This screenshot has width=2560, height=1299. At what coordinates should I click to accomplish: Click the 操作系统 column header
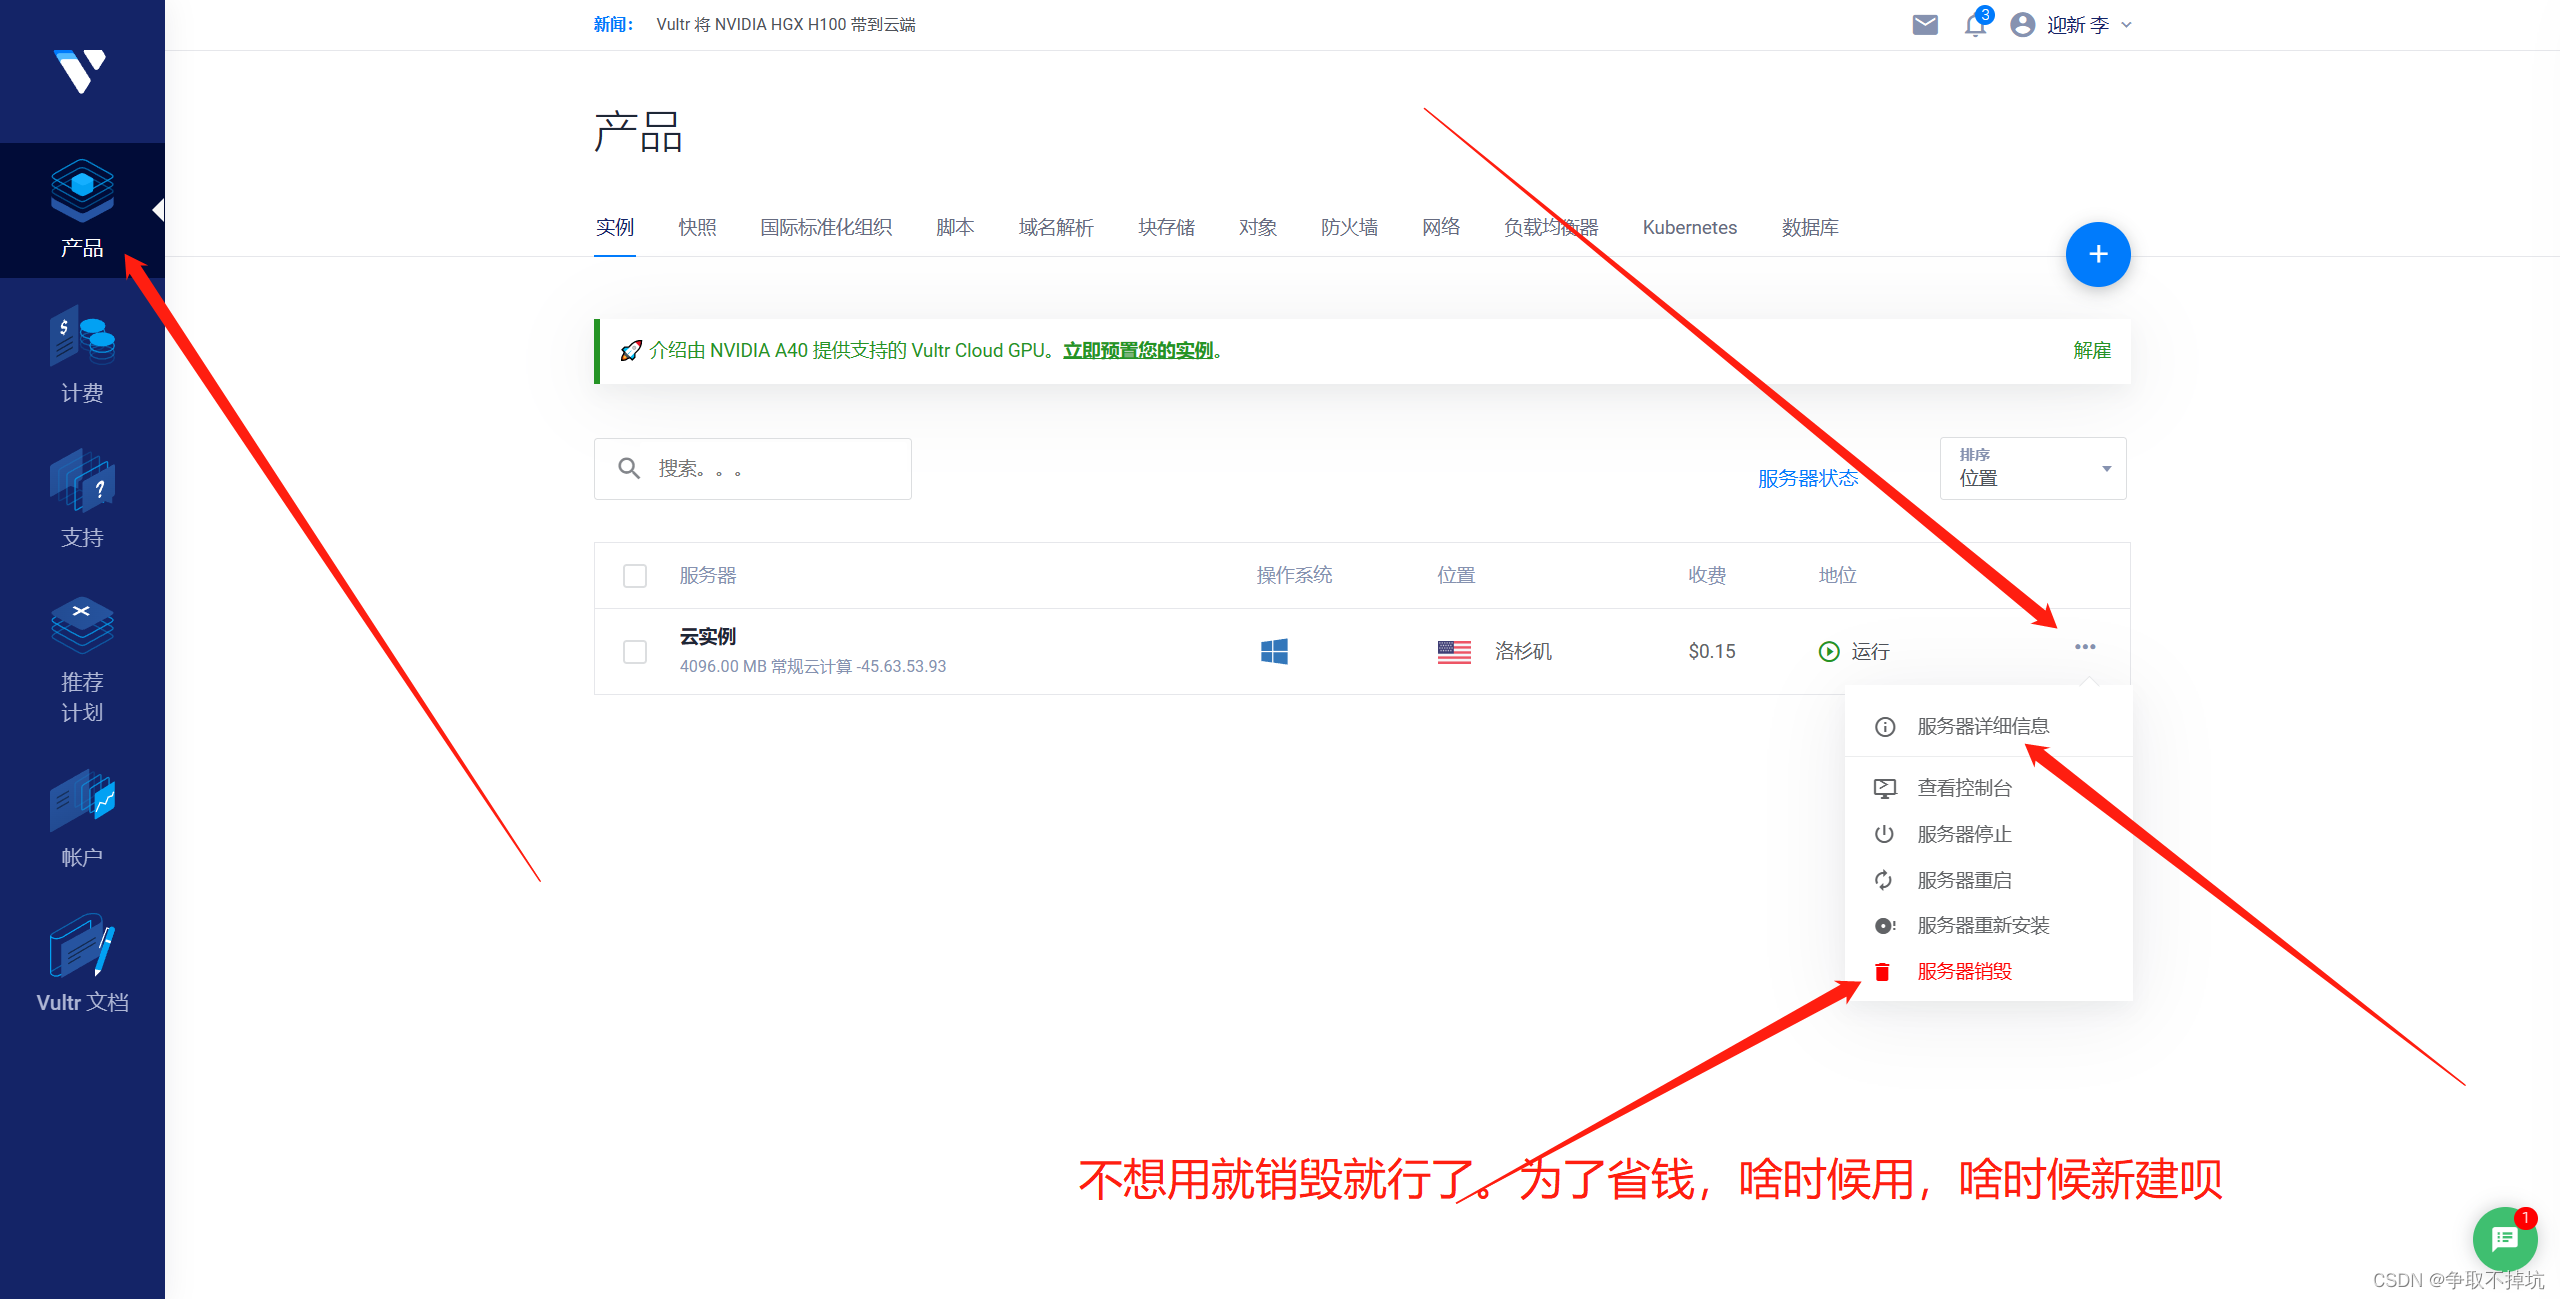coord(1294,576)
